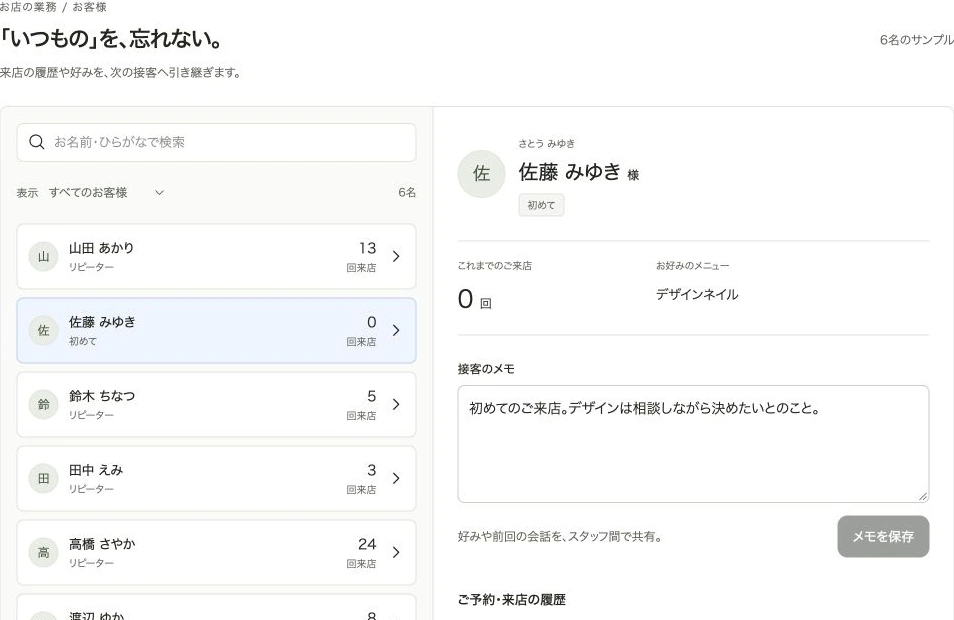Click the 24 visit count for 高橋 さやか

[367, 544]
